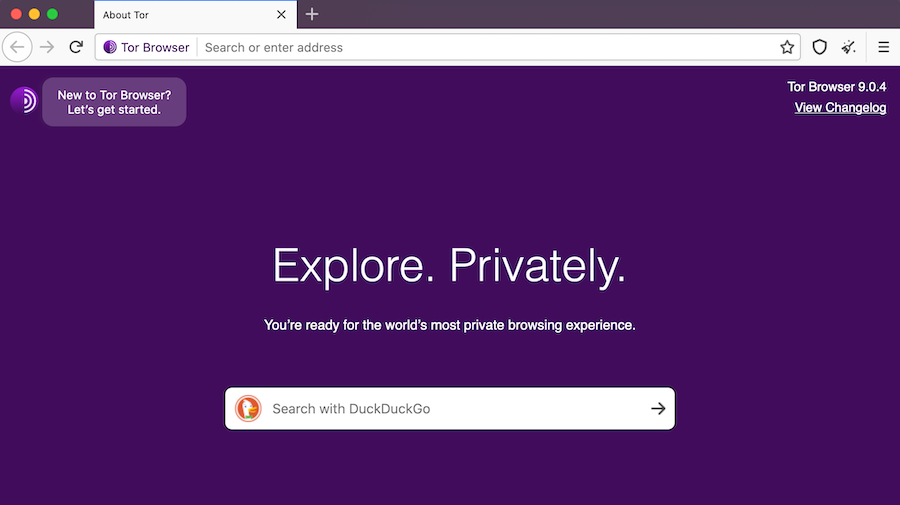Close the window with the red button
The height and width of the screenshot is (505, 900).
click(x=16, y=14)
